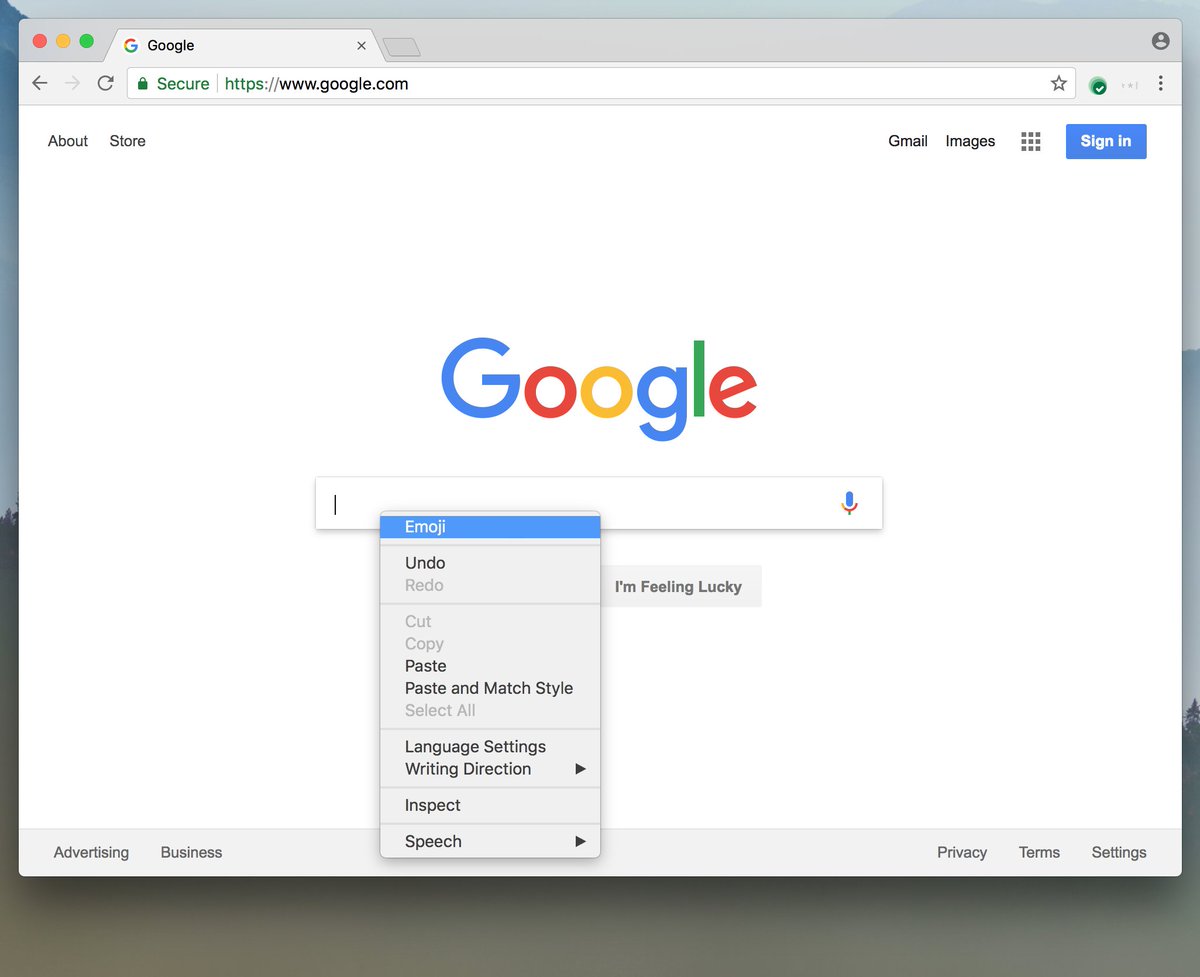Open the Privacy footer link
This screenshot has width=1200, height=977.
[x=962, y=852]
